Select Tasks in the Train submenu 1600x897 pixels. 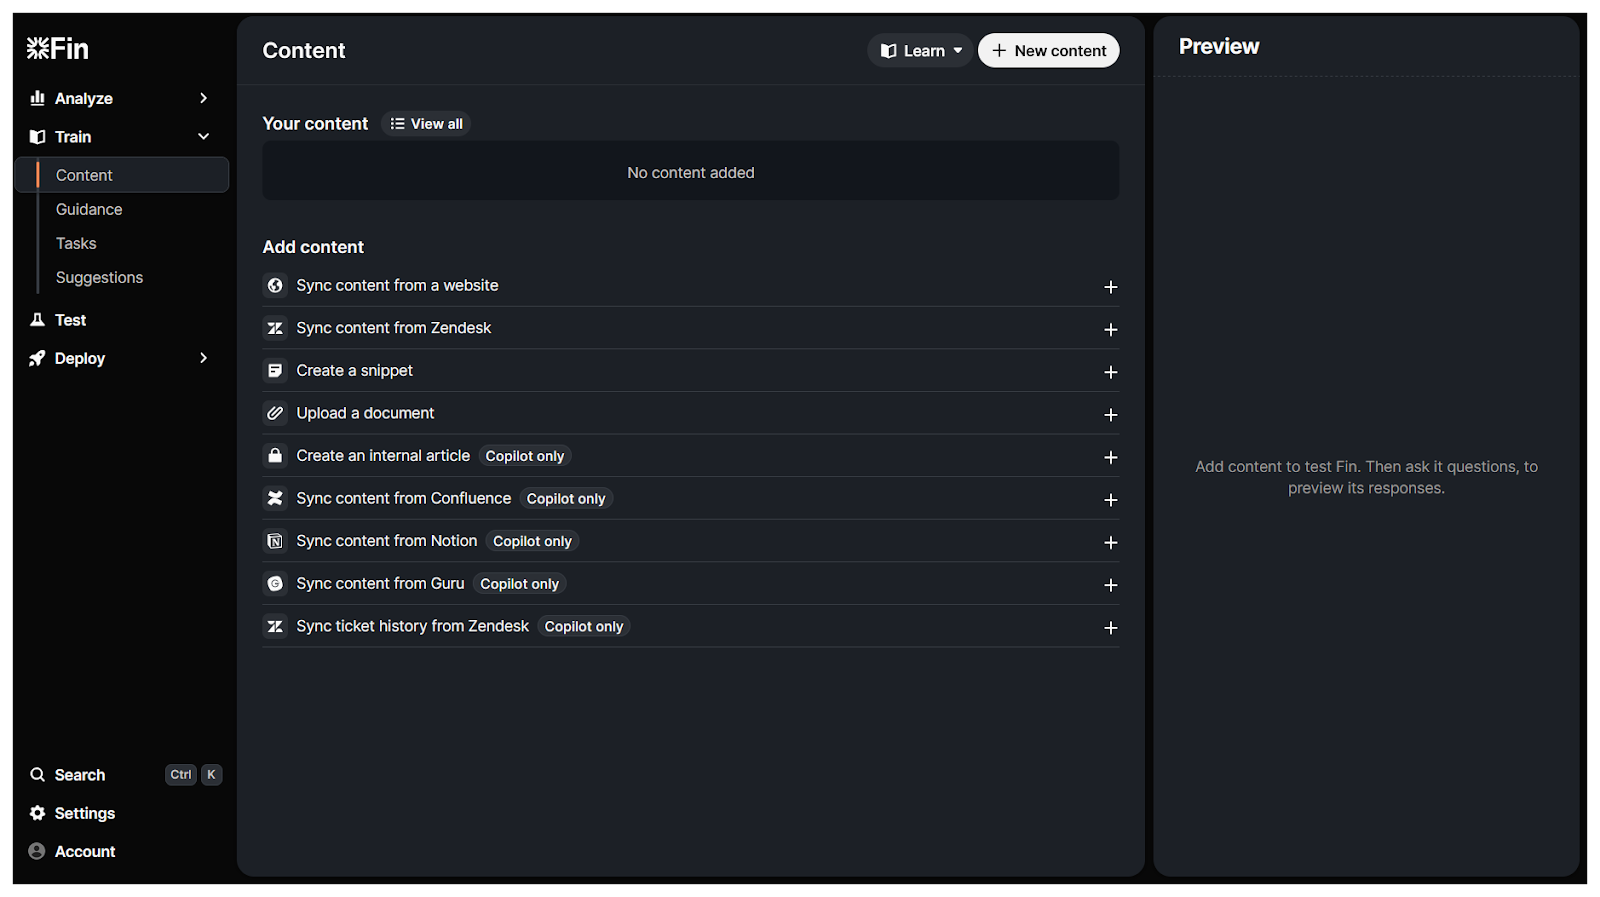pyautogui.click(x=76, y=243)
